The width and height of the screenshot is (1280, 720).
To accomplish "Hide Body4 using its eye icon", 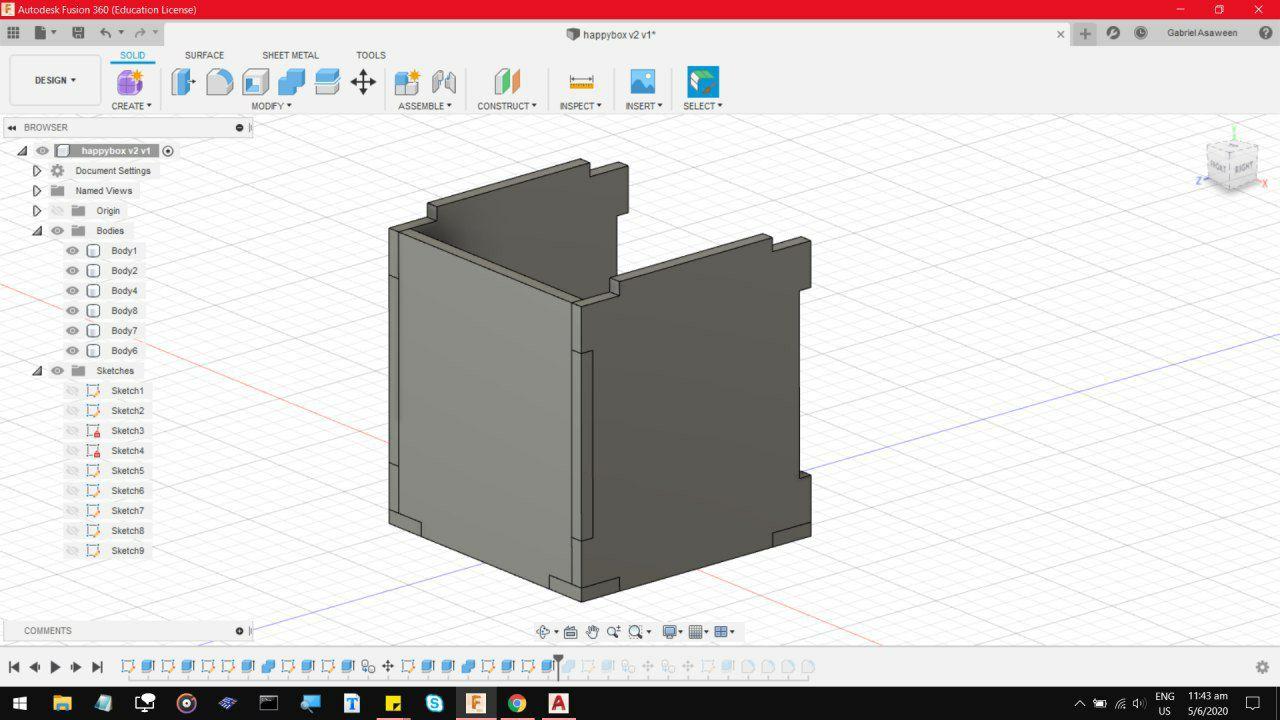I will pos(72,291).
